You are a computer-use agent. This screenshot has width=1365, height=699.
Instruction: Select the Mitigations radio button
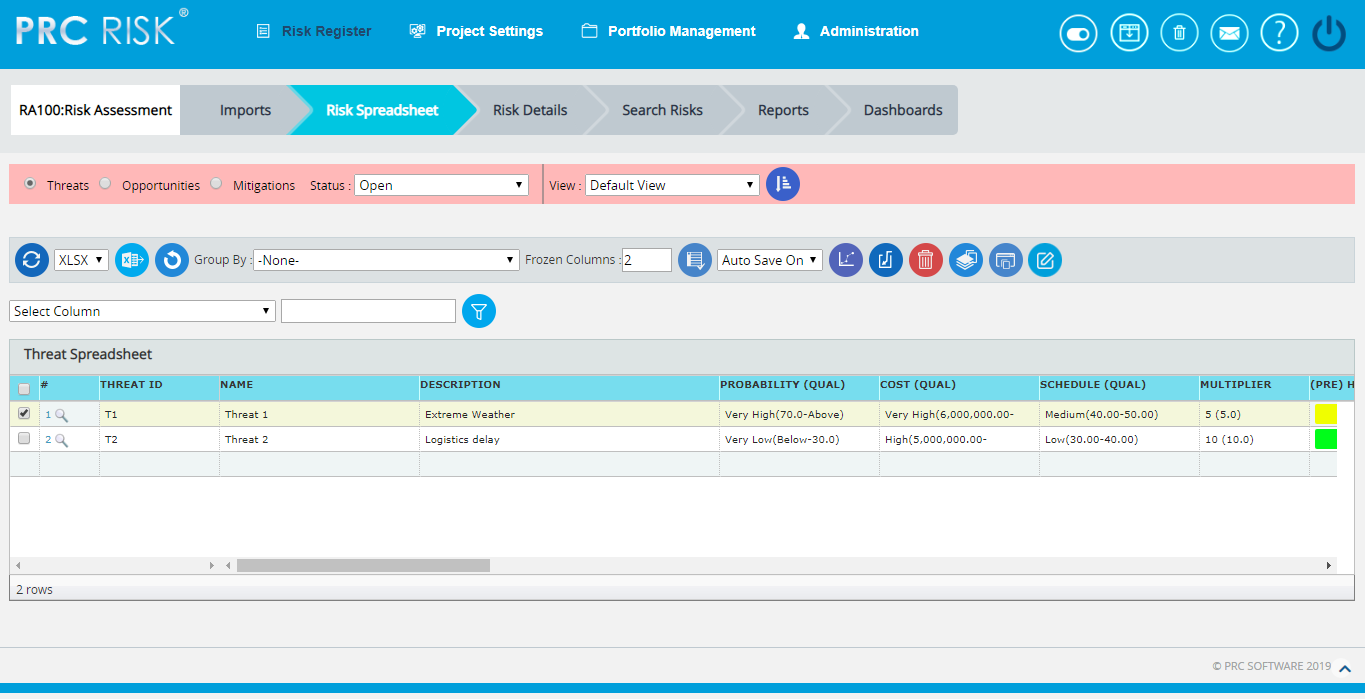(x=216, y=184)
